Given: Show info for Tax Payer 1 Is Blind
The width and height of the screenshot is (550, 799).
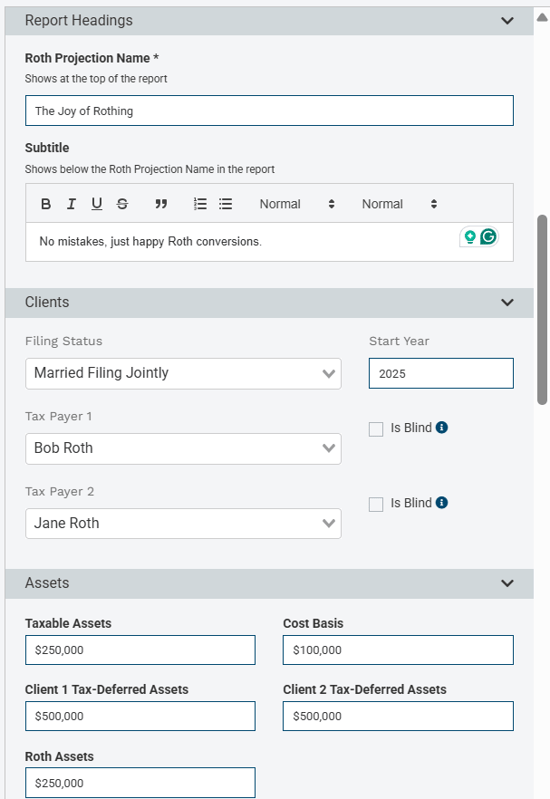Looking at the screenshot, I should coord(441,428).
